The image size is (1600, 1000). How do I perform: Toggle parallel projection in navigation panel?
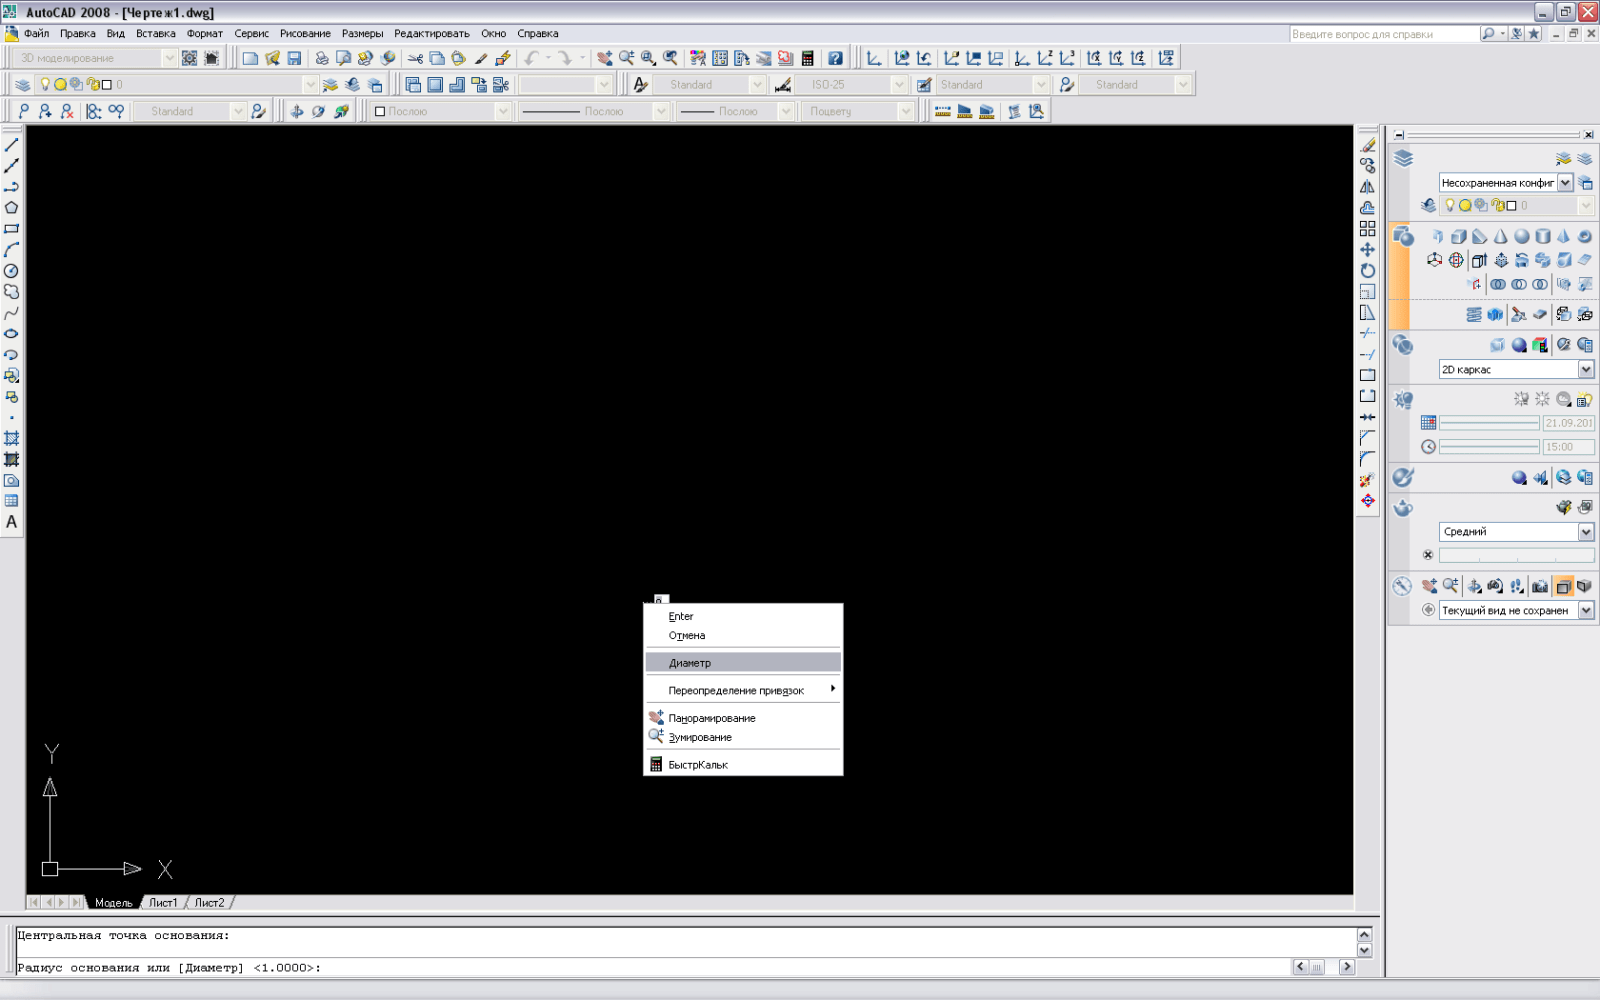[1563, 587]
